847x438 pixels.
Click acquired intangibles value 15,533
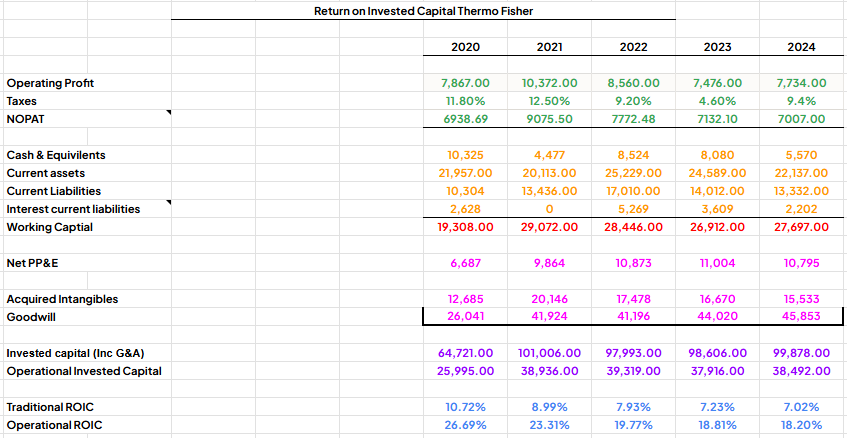pyautogui.click(x=802, y=299)
